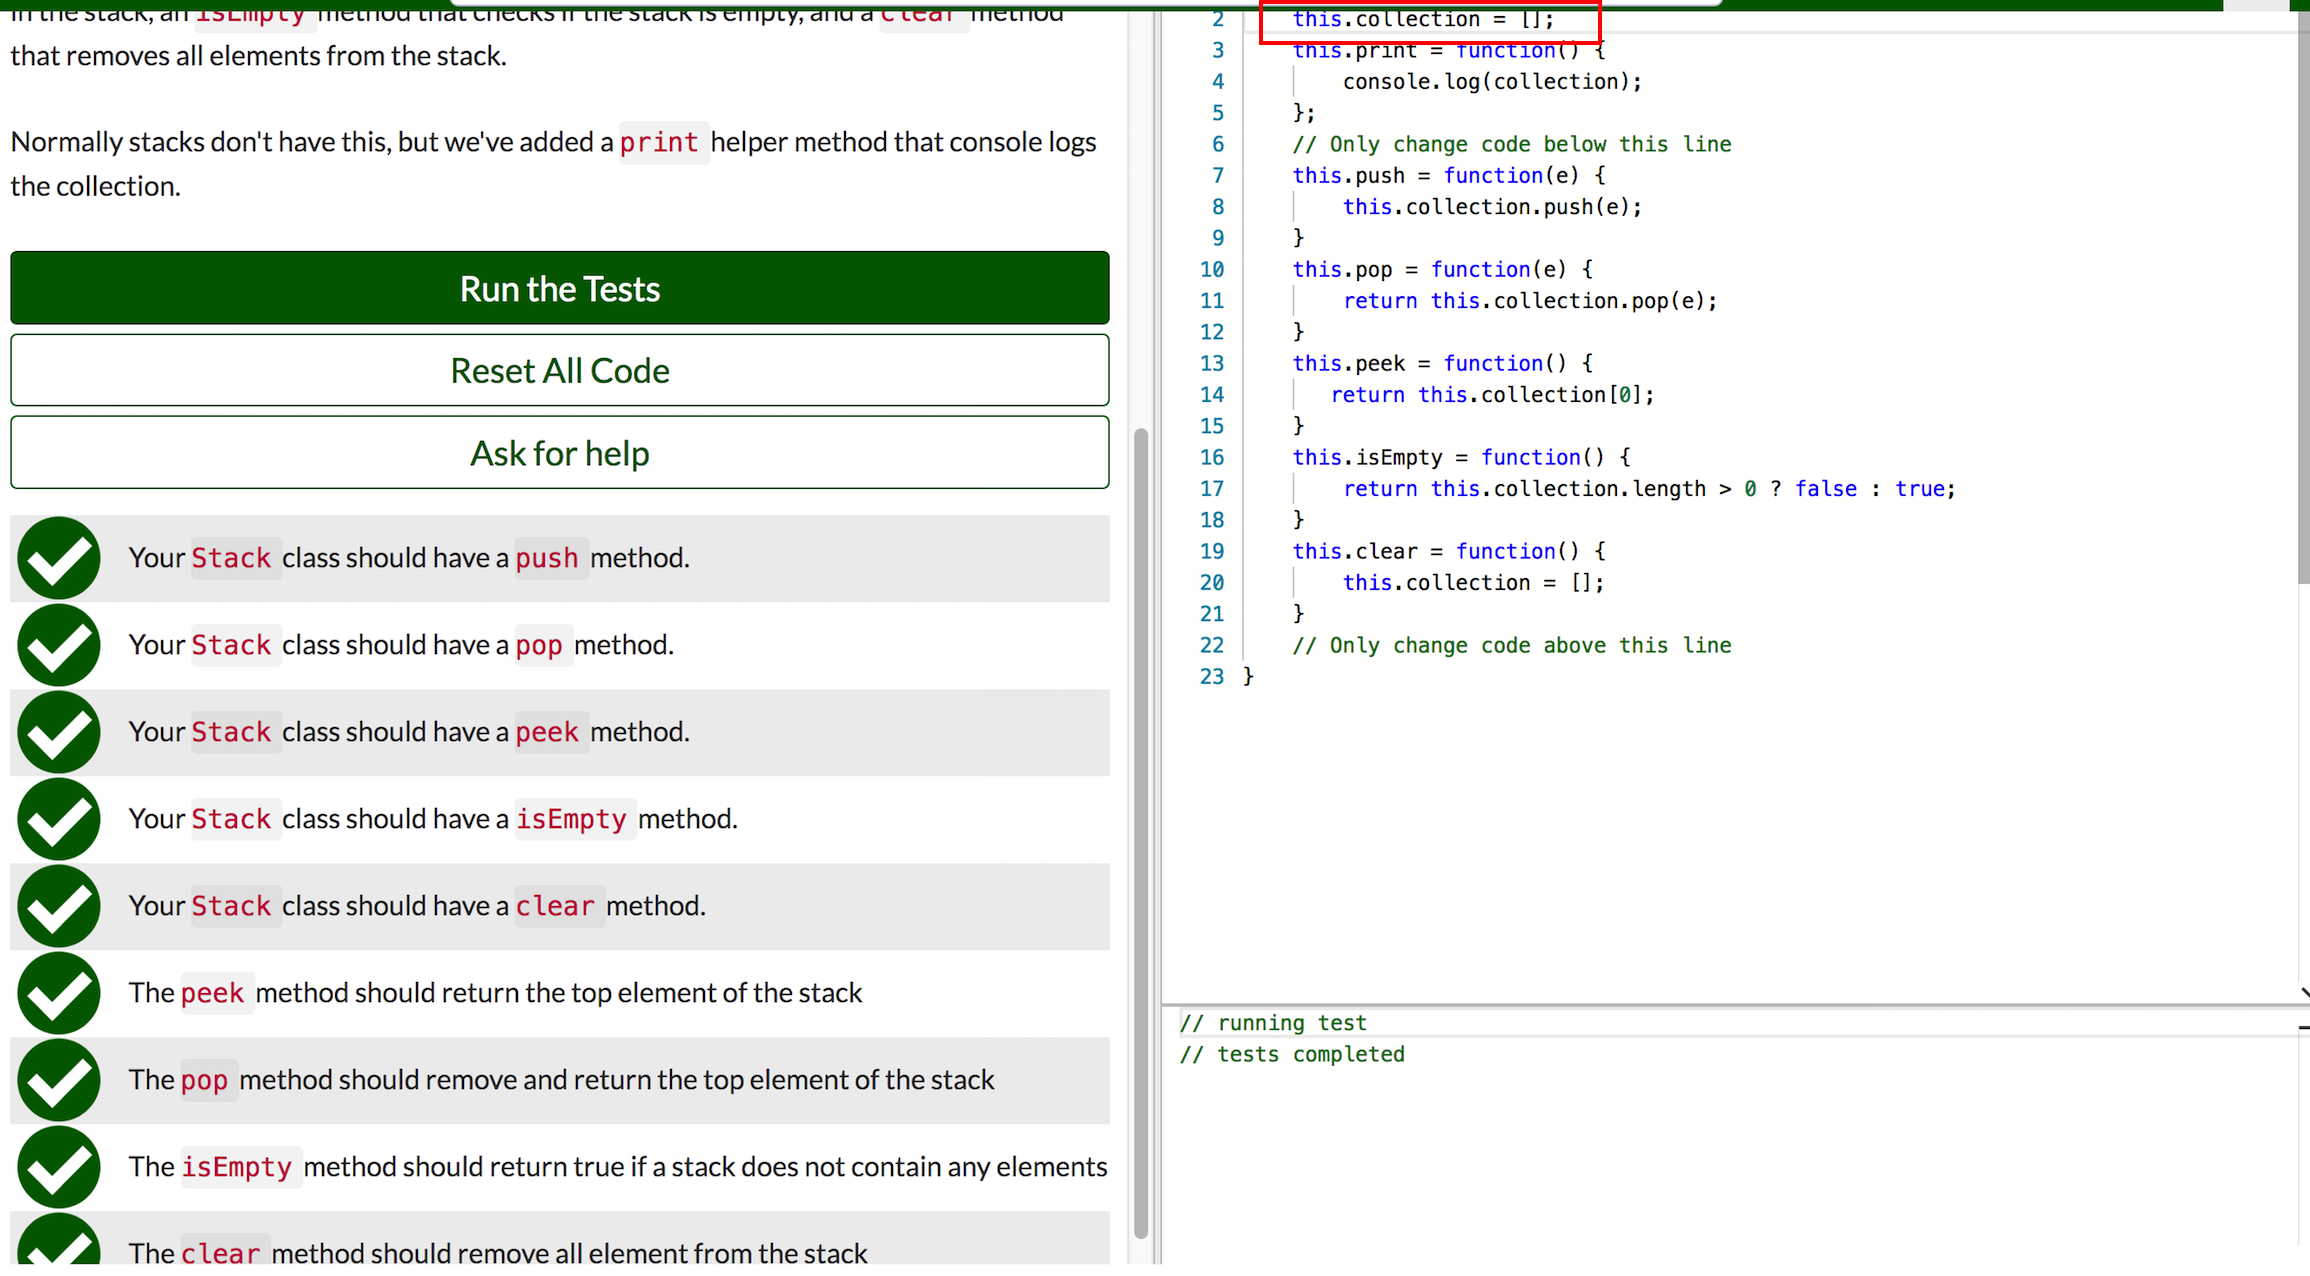Click checkmark beside the isEmpty method test
Image resolution: width=2310 pixels, height=1276 pixels.
click(x=58, y=819)
